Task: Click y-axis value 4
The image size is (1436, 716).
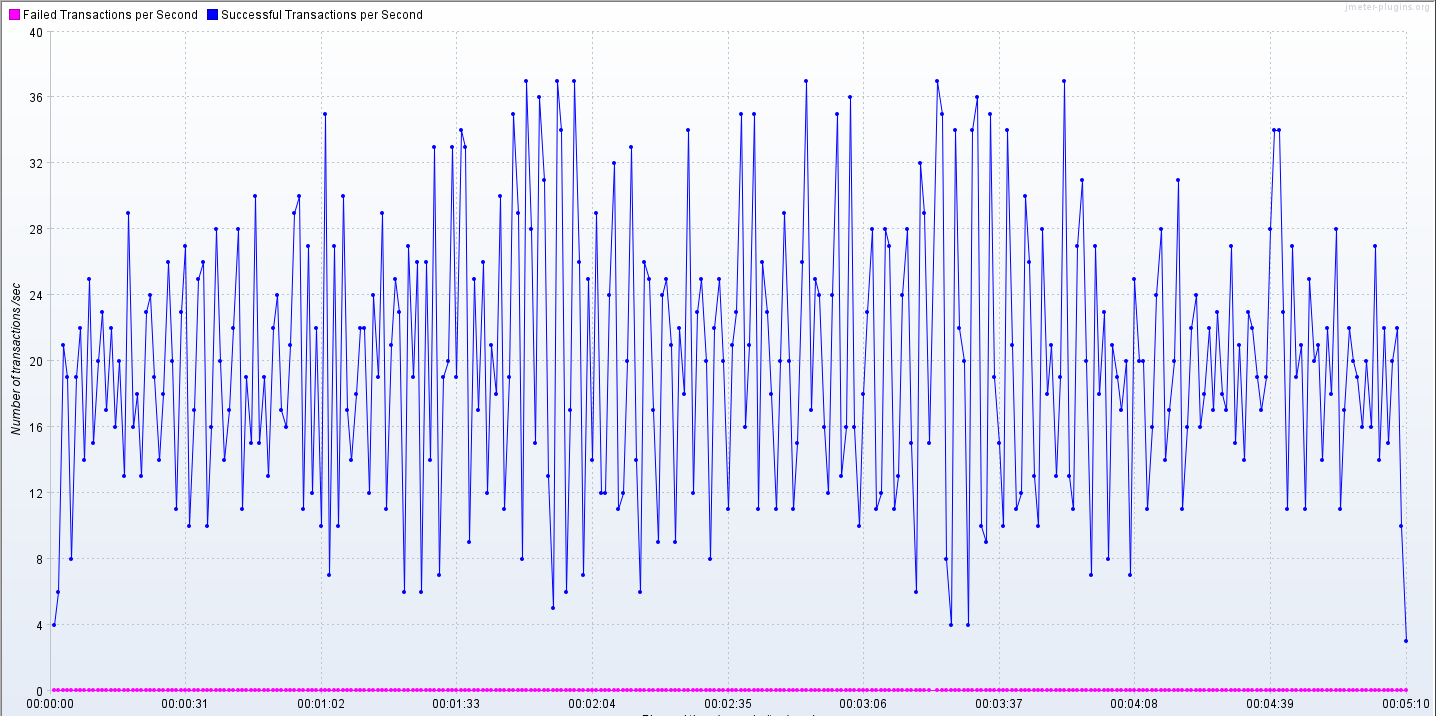Action: tap(40, 626)
